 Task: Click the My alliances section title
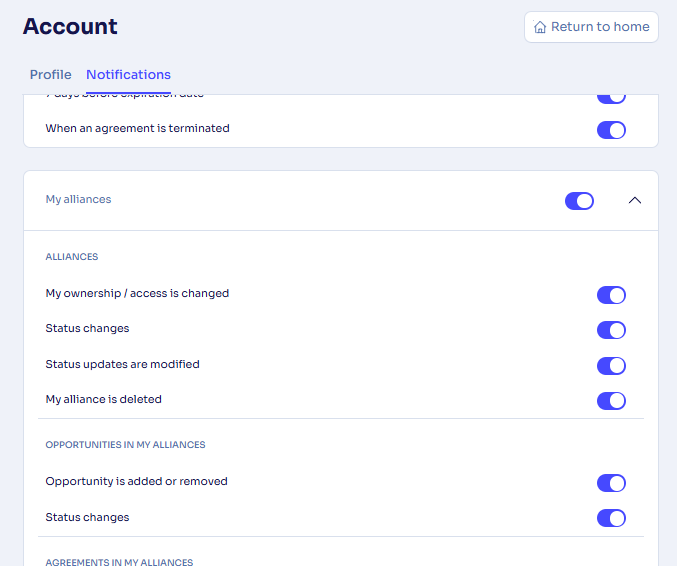[79, 200]
